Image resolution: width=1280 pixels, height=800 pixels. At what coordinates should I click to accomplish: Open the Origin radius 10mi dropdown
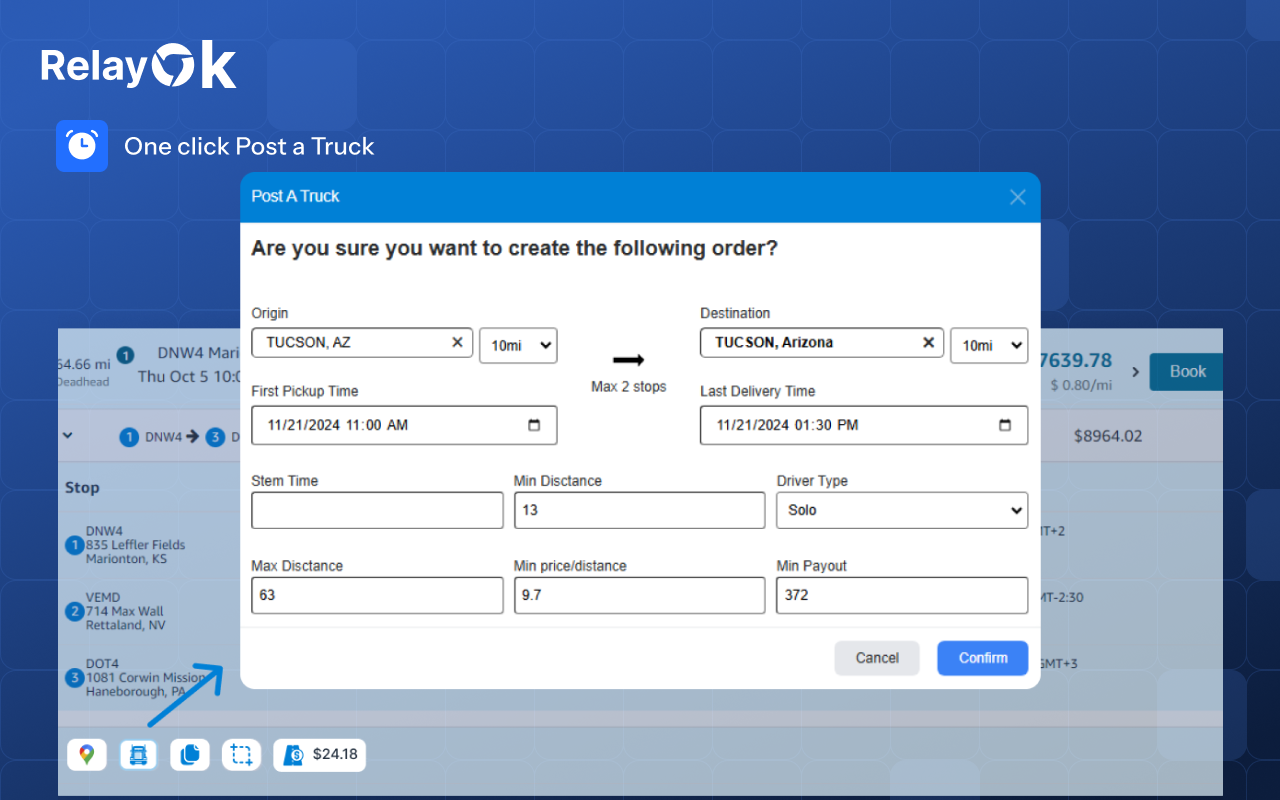pos(518,345)
